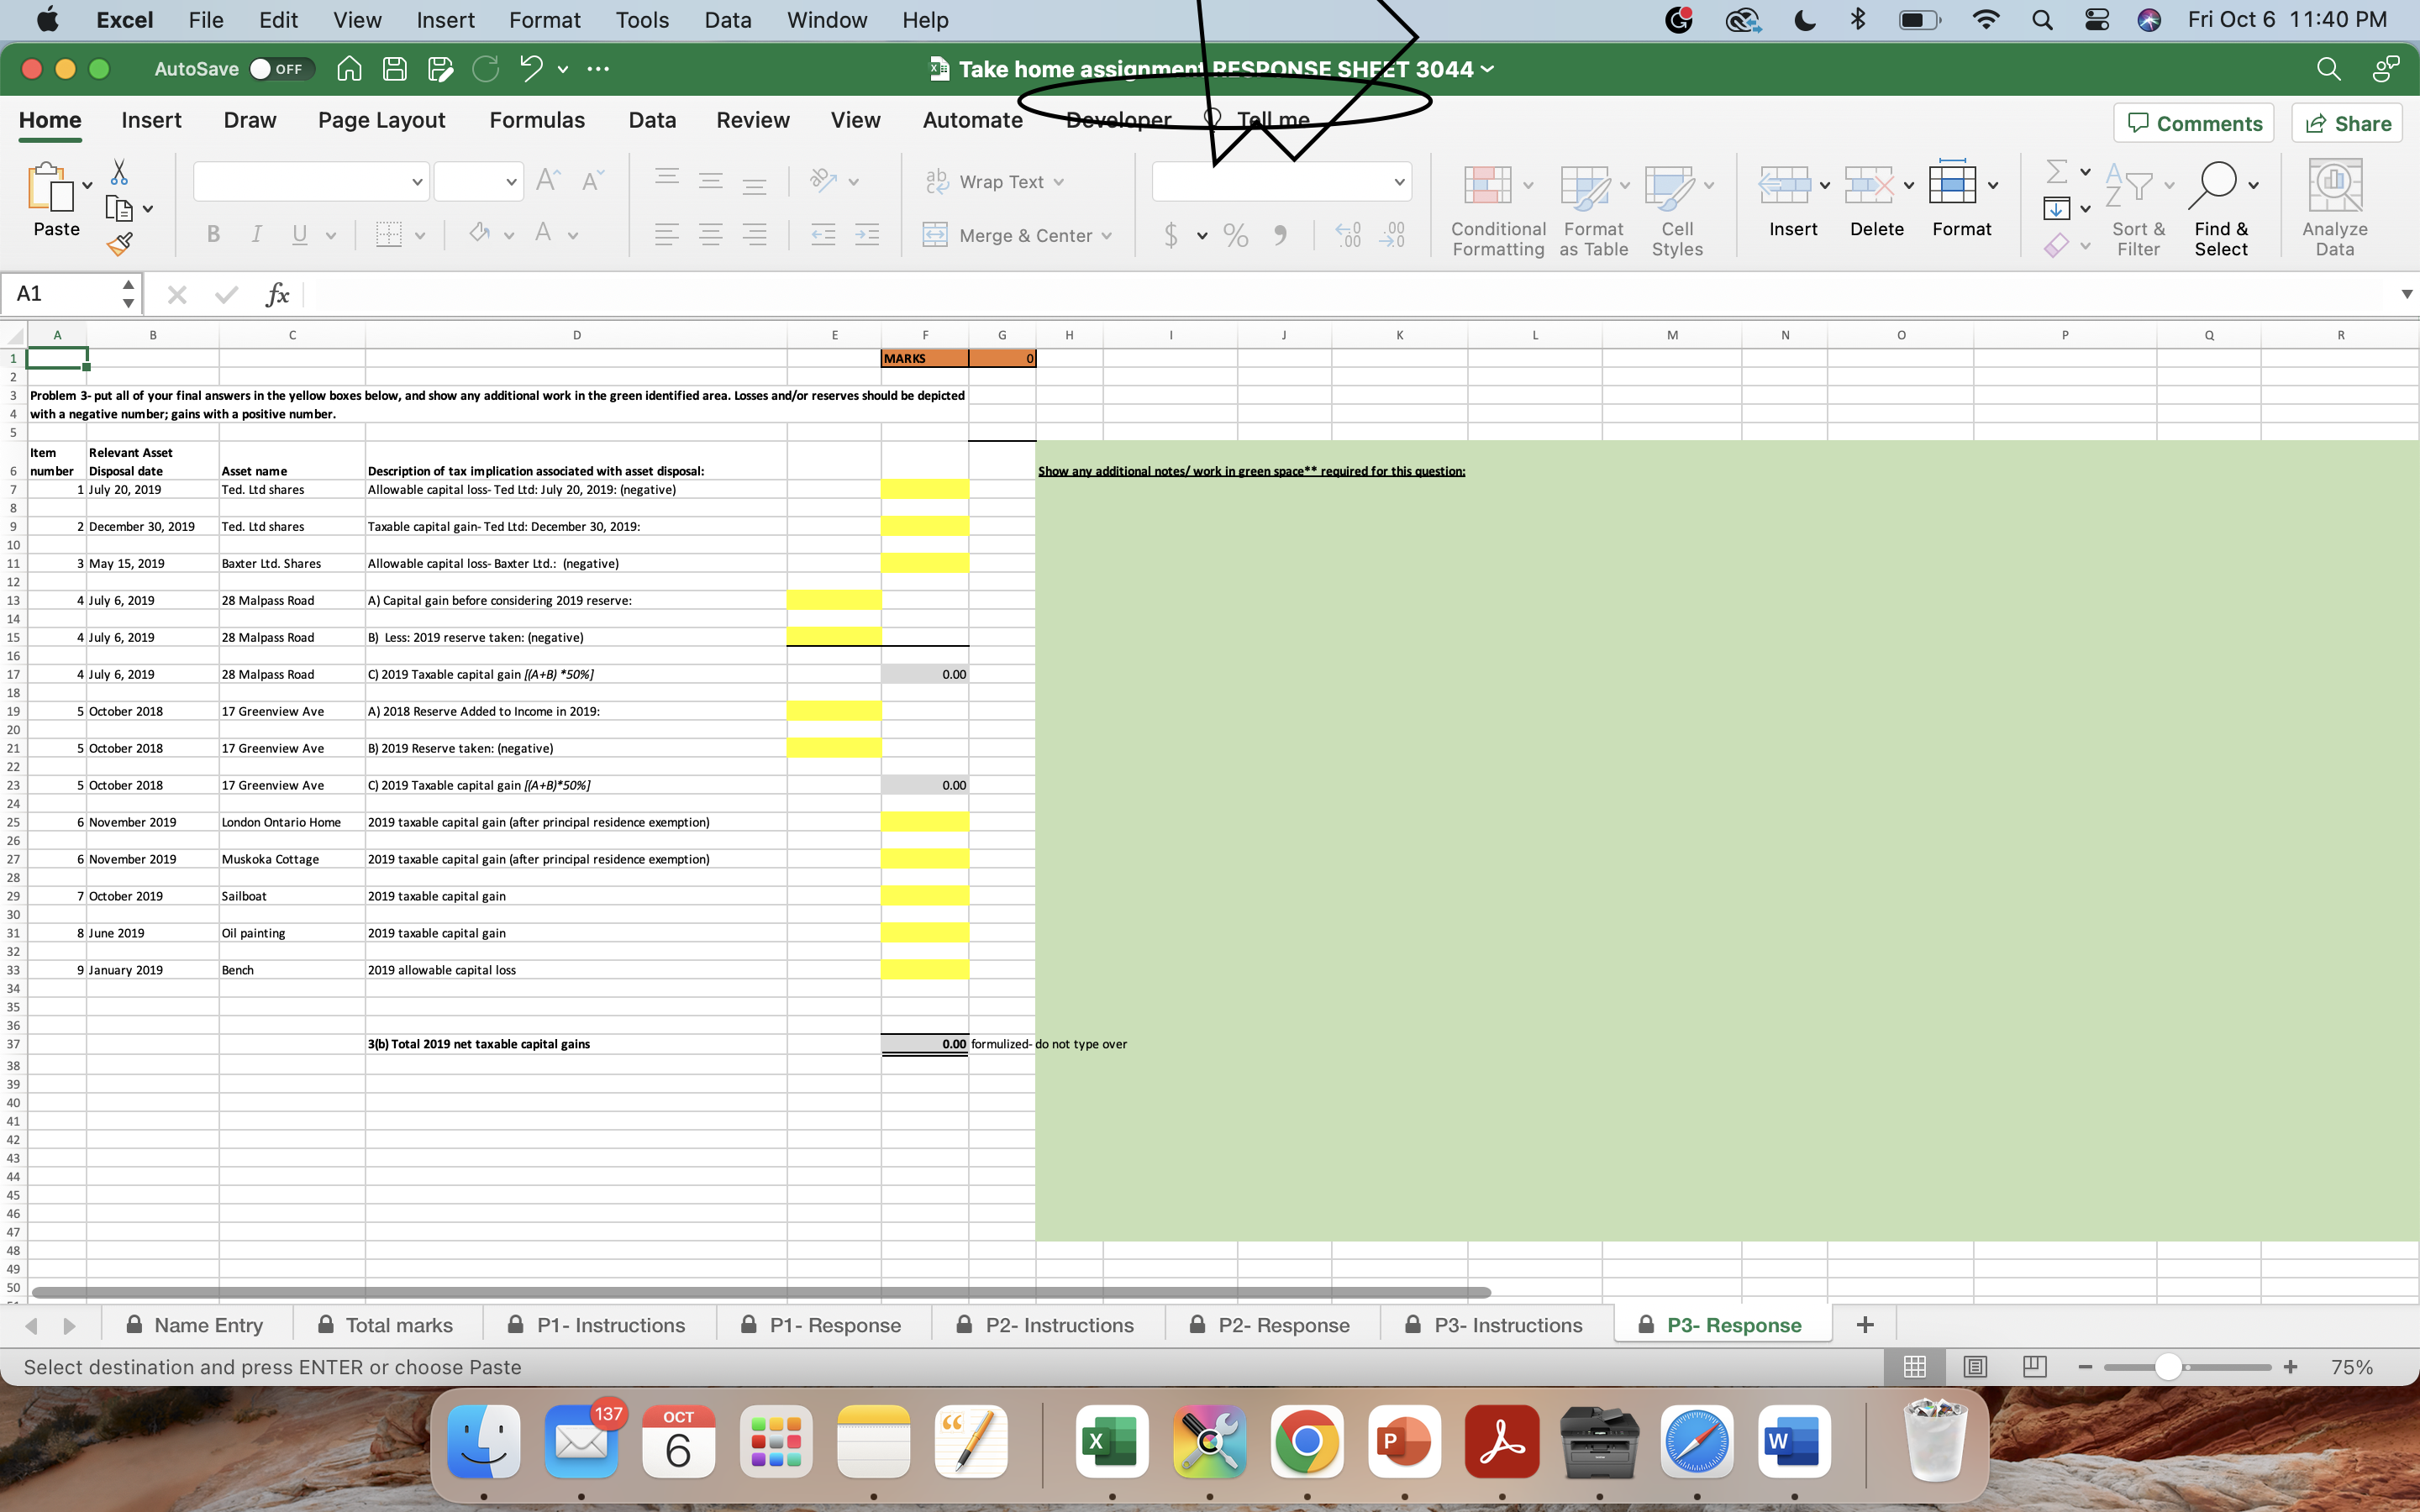Image resolution: width=2420 pixels, height=1512 pixels.
Task: Open the Comments button
Action: [x=2194, y=123]
